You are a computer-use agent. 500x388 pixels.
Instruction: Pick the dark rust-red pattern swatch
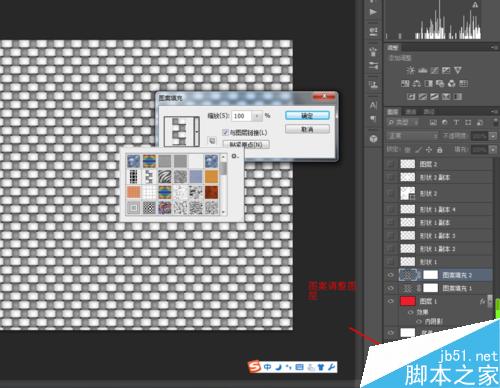point(212,192)
